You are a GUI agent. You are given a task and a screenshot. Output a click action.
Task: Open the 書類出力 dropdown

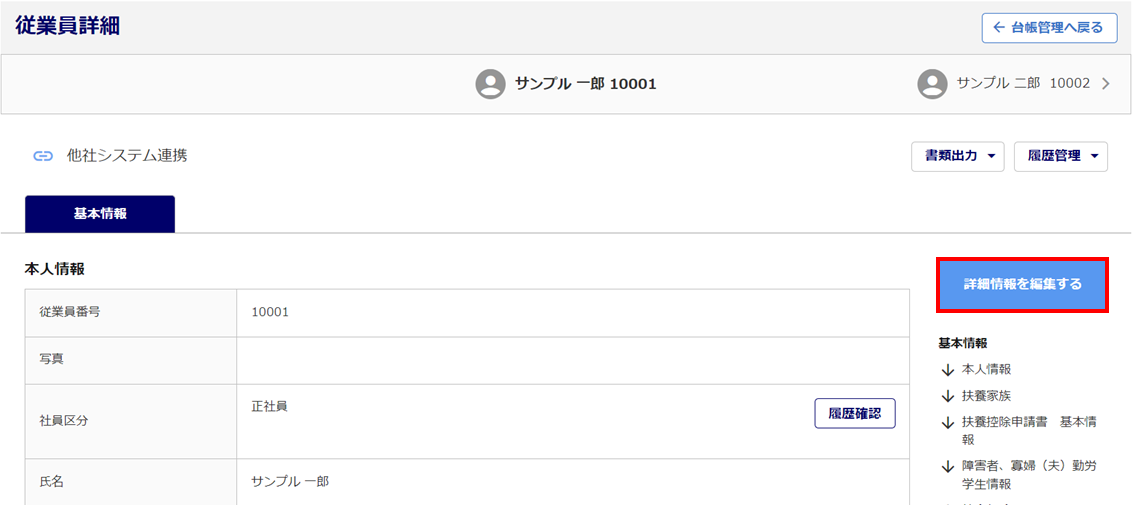(x=957, y=156)
